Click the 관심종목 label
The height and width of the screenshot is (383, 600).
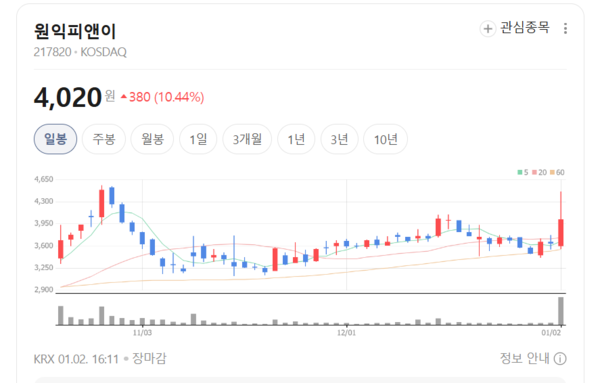click(x=525, y=28)
